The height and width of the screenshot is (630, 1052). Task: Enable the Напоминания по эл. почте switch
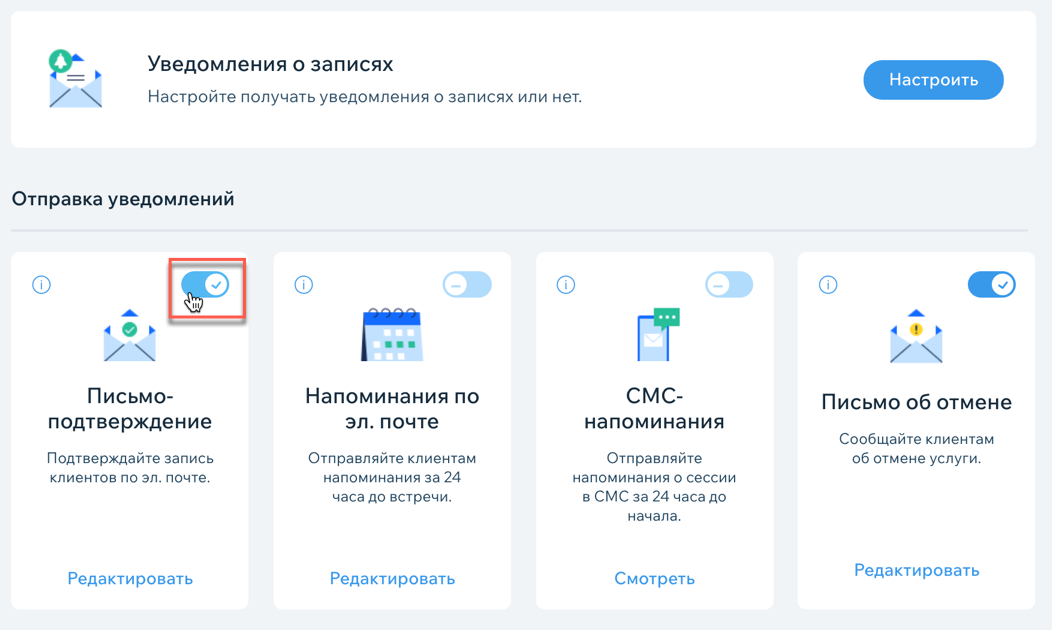point(467,284)
